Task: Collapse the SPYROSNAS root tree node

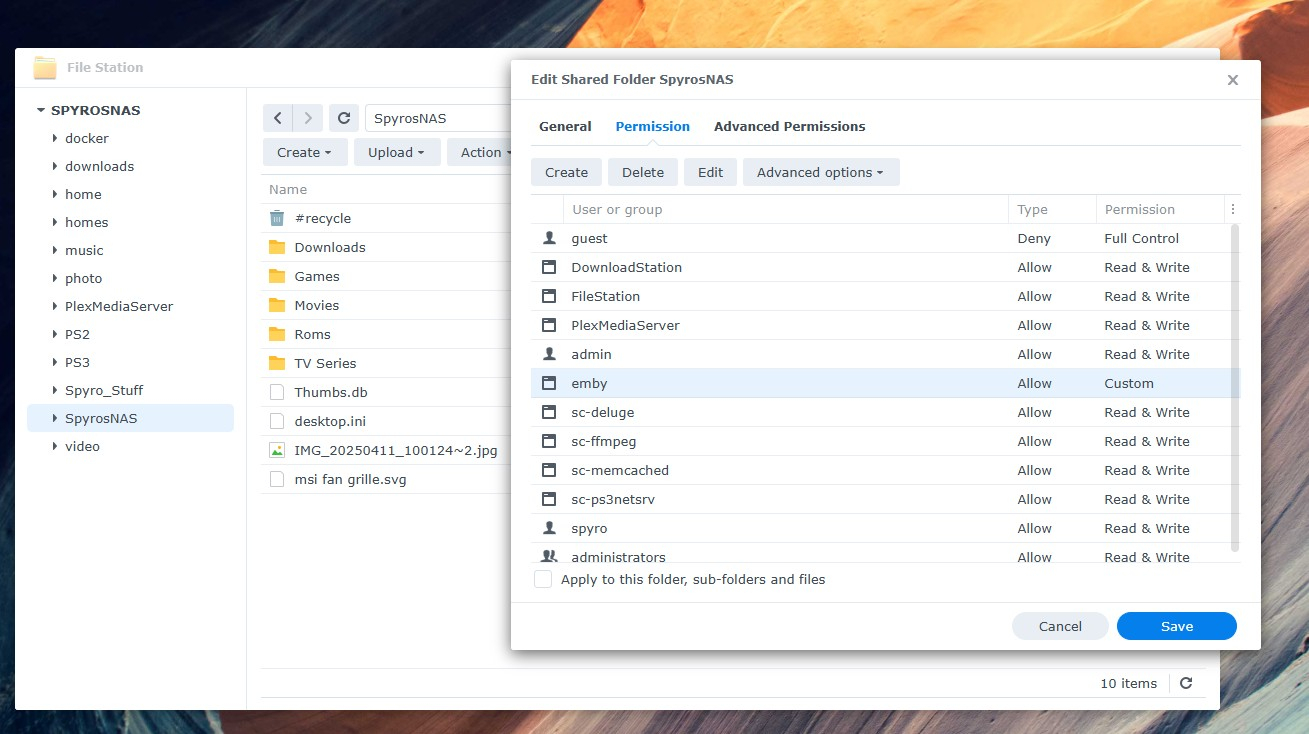Action: pyautogui.click(x=41, y=110)
